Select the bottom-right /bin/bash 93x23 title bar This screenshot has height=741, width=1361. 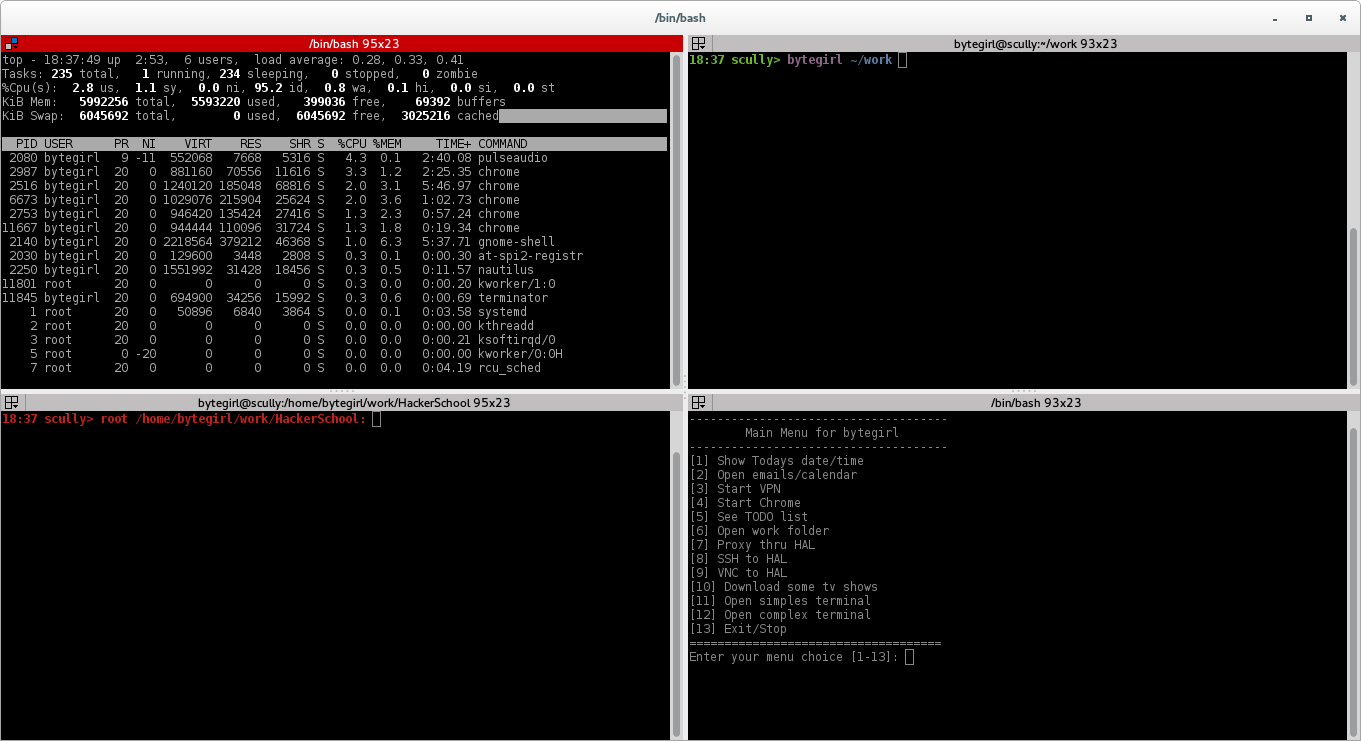pos(1024,402)
